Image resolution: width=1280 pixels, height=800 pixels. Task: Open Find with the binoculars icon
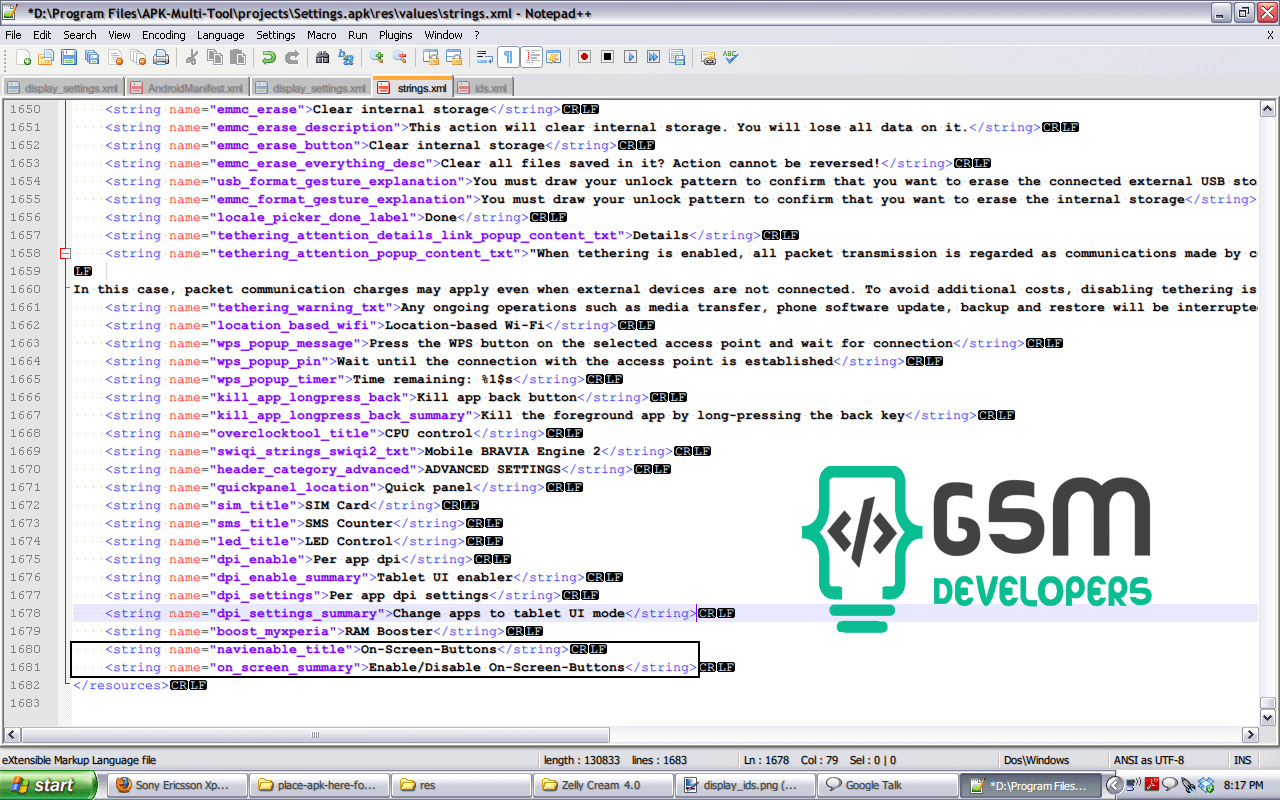point(322,57)
